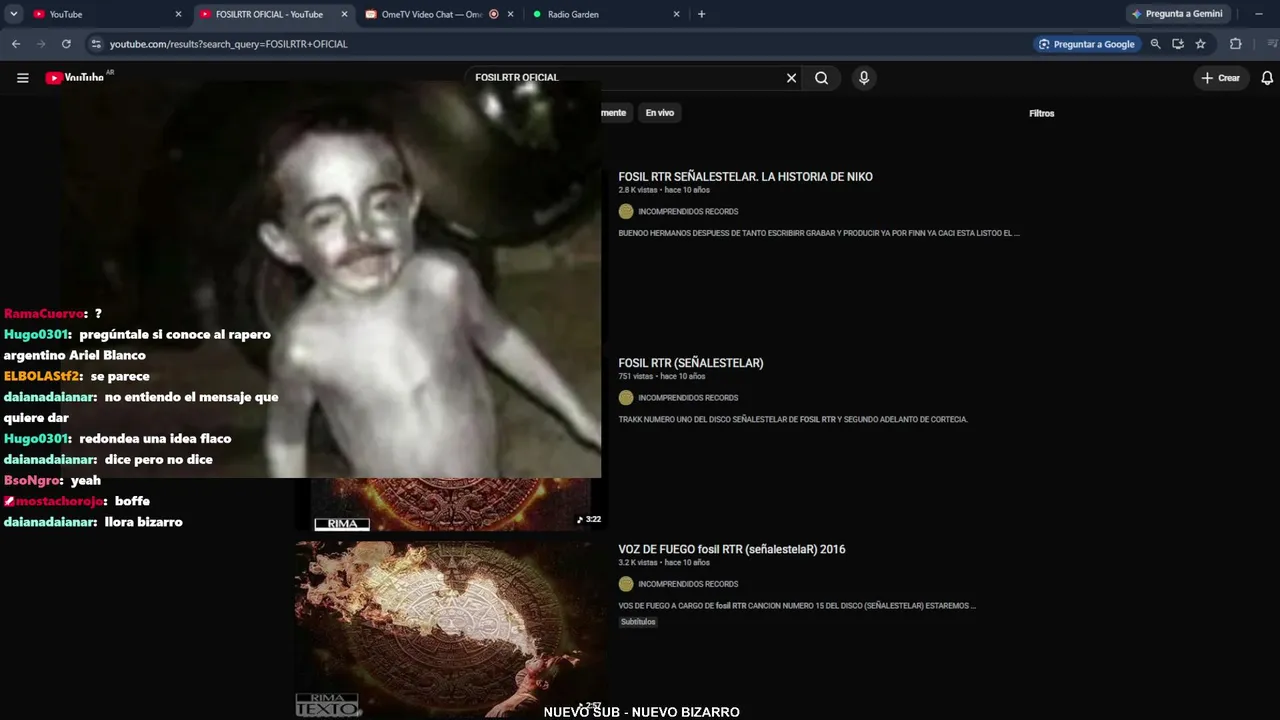Open INCOMPRENDIDOS RECORDS channel under VOZ DE FUEGO
Screen dimensions: 1280x720
coord(688,584)
